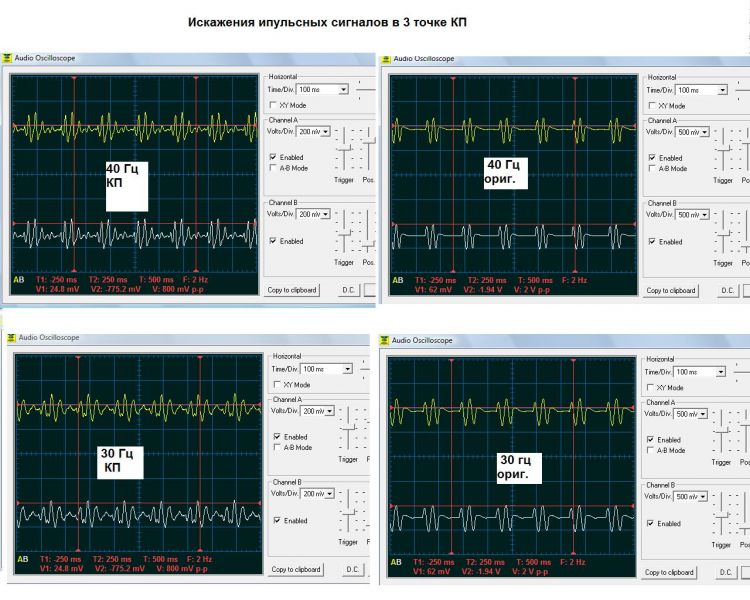Viewport: 750px width, 600px height.
Task: Toggle Channel A Enabled in 40 Гц ориг. window
Action: [652, 157]
